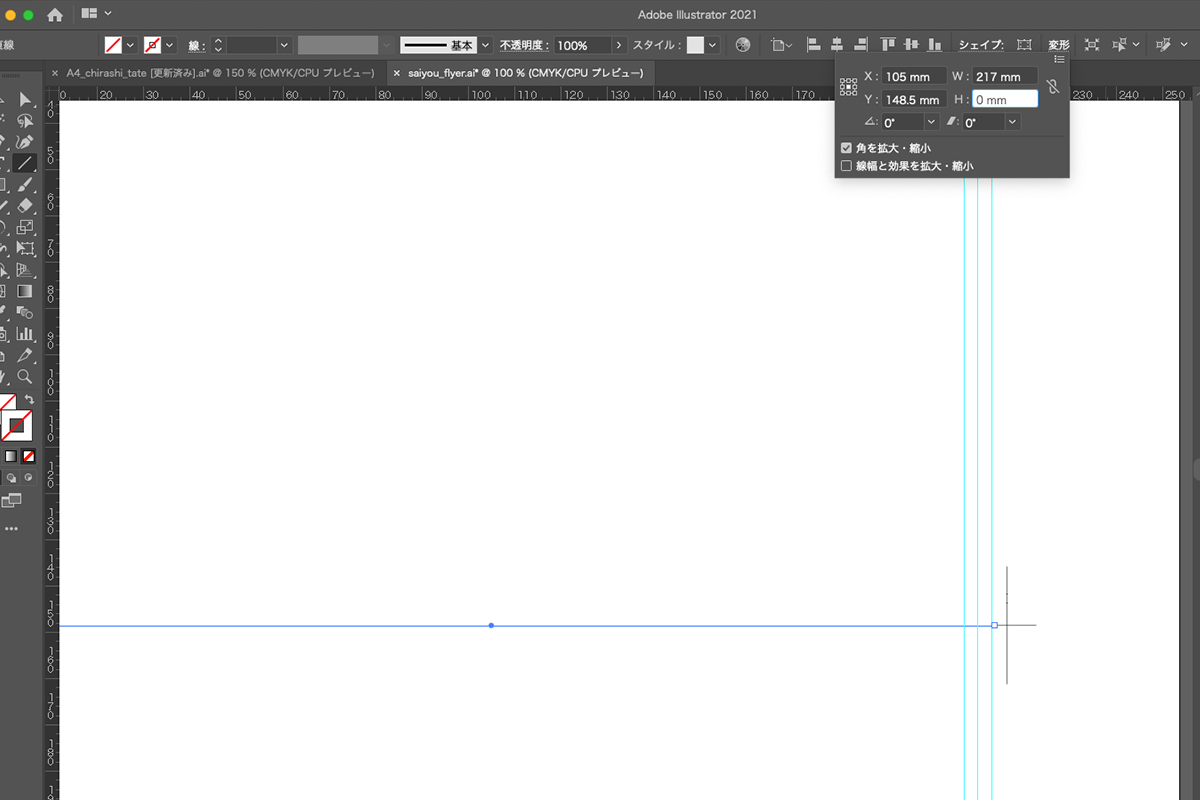Screen dimensions: 1200x800
Task: Click the 不透明度 opacity label link
Action: [524, 45]
